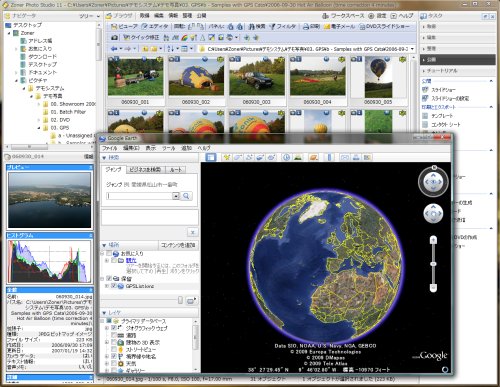Click the add image overlay icon
This screenshot has height=387, width=500.
260,157
